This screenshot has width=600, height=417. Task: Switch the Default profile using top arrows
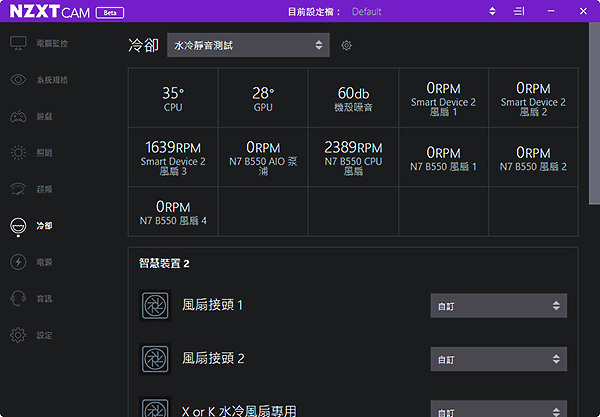click(x=492, y=11)
